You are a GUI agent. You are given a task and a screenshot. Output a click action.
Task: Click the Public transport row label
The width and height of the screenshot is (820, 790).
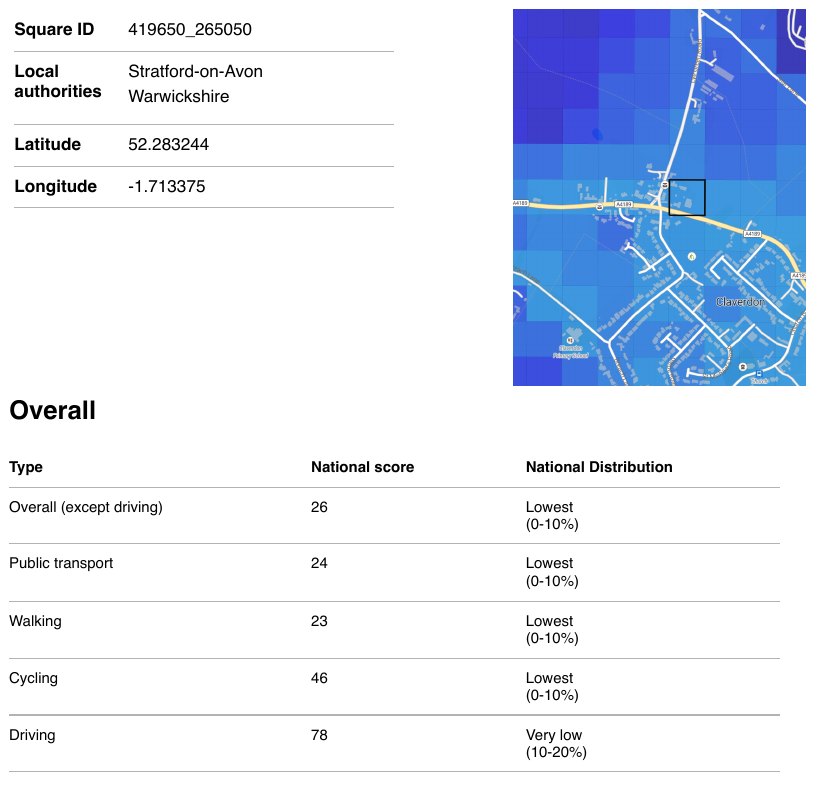point(61,563)
